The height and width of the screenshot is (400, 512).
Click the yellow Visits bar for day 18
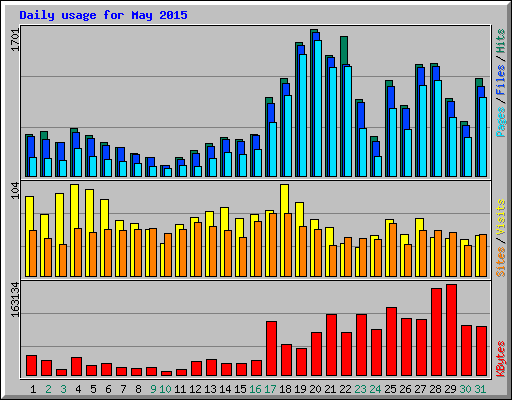285,199
